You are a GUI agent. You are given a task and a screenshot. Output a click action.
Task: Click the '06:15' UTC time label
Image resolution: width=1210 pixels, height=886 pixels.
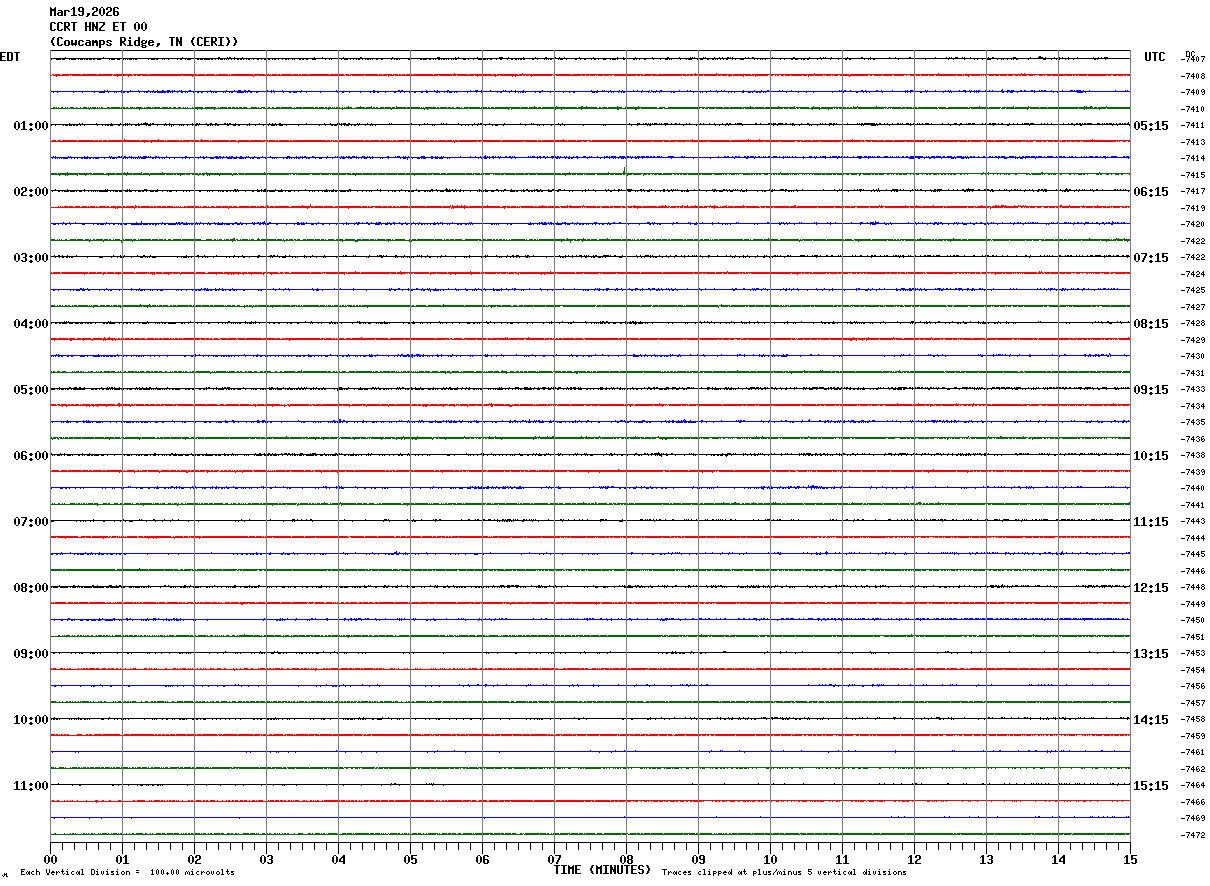pos(1151,192)
